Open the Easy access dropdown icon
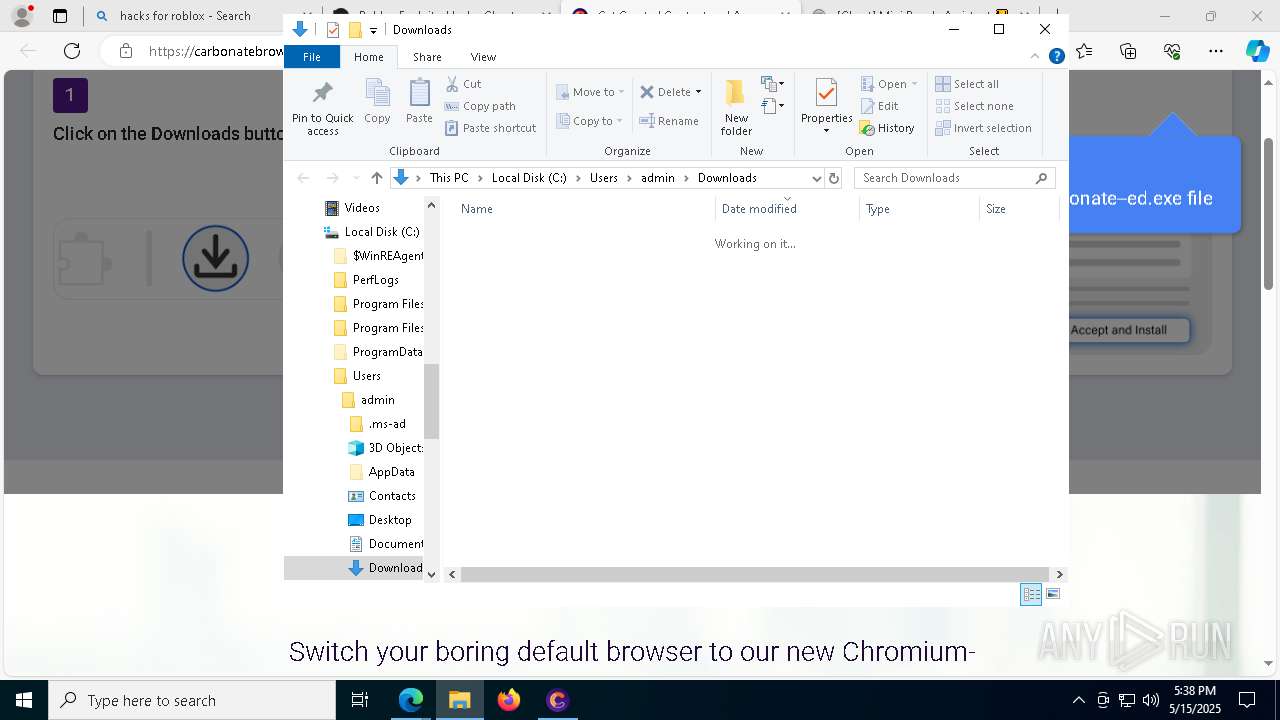1280x720 pixels. click(x=773, y=105)
